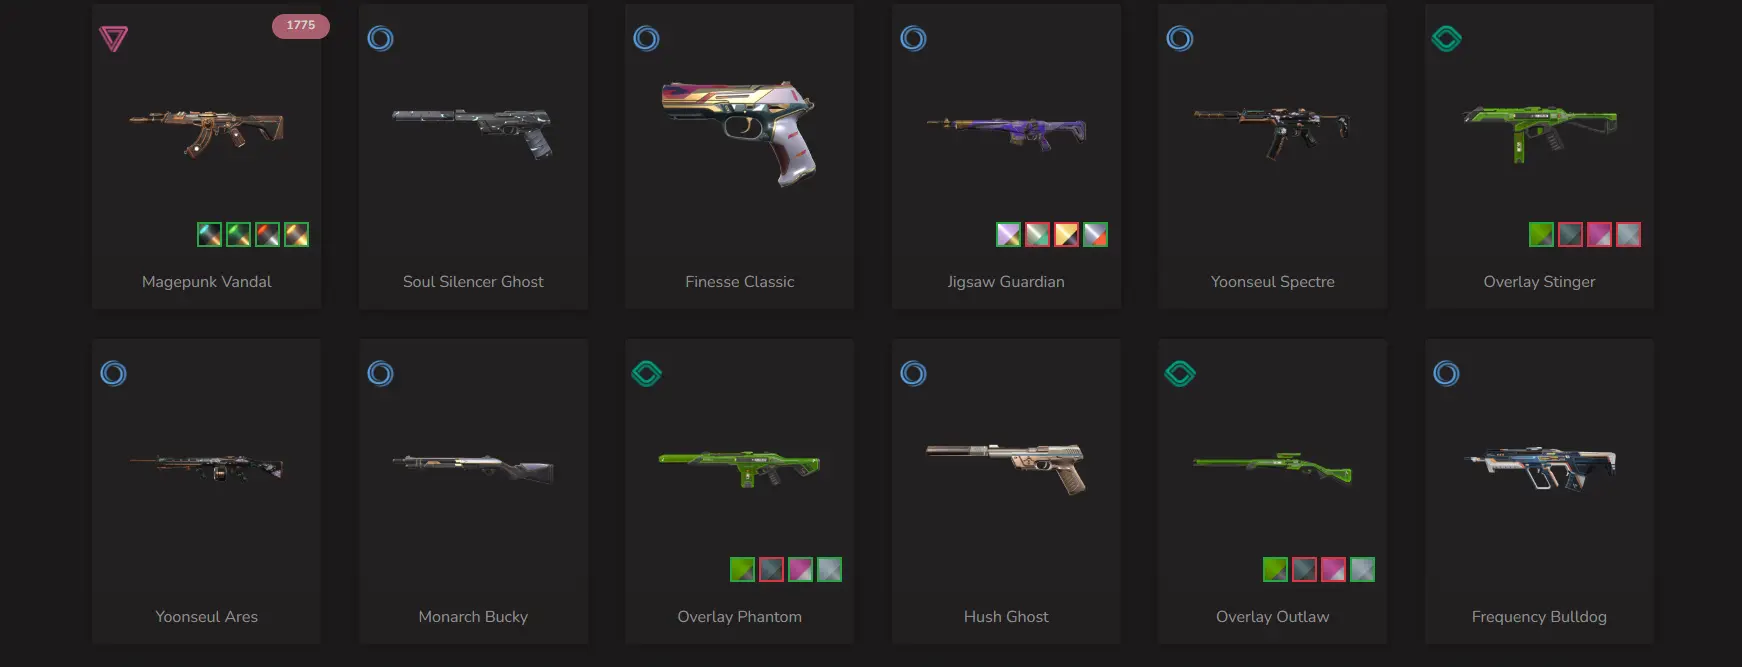Open the Finesse Classic pistol image
1742x667 pixels.
click(739, 132)
